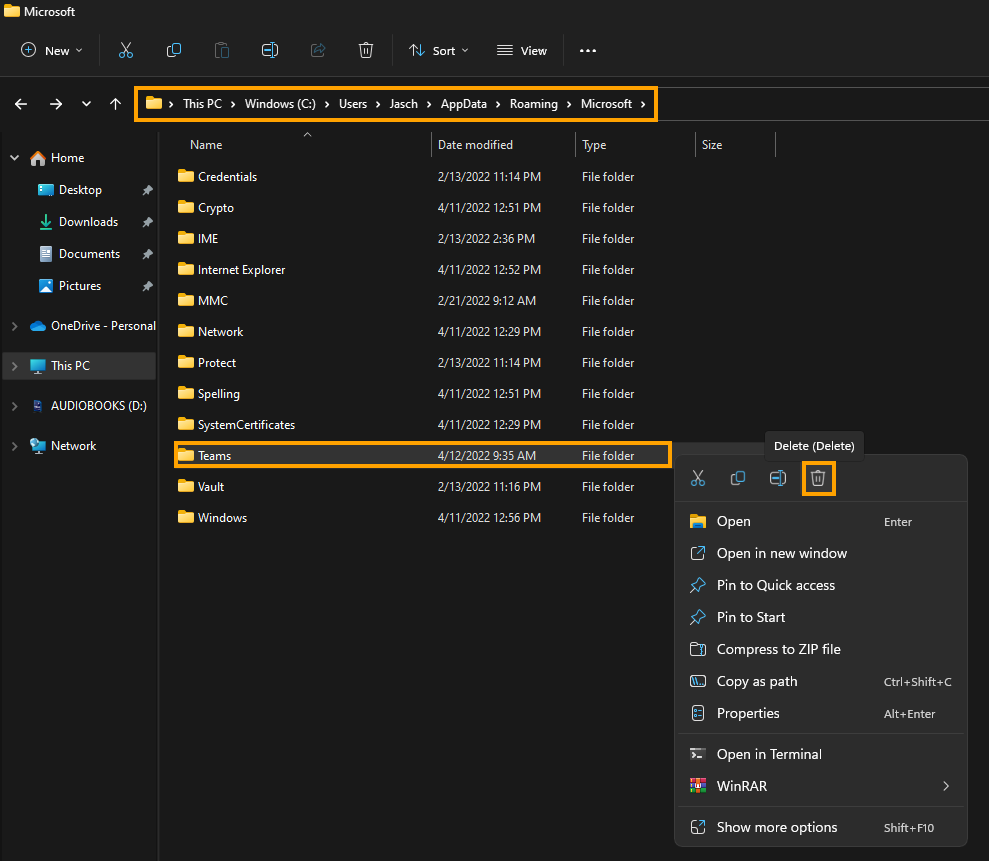
Task: Choose Pin to Quick access
Action: click(x=821, y=585)
